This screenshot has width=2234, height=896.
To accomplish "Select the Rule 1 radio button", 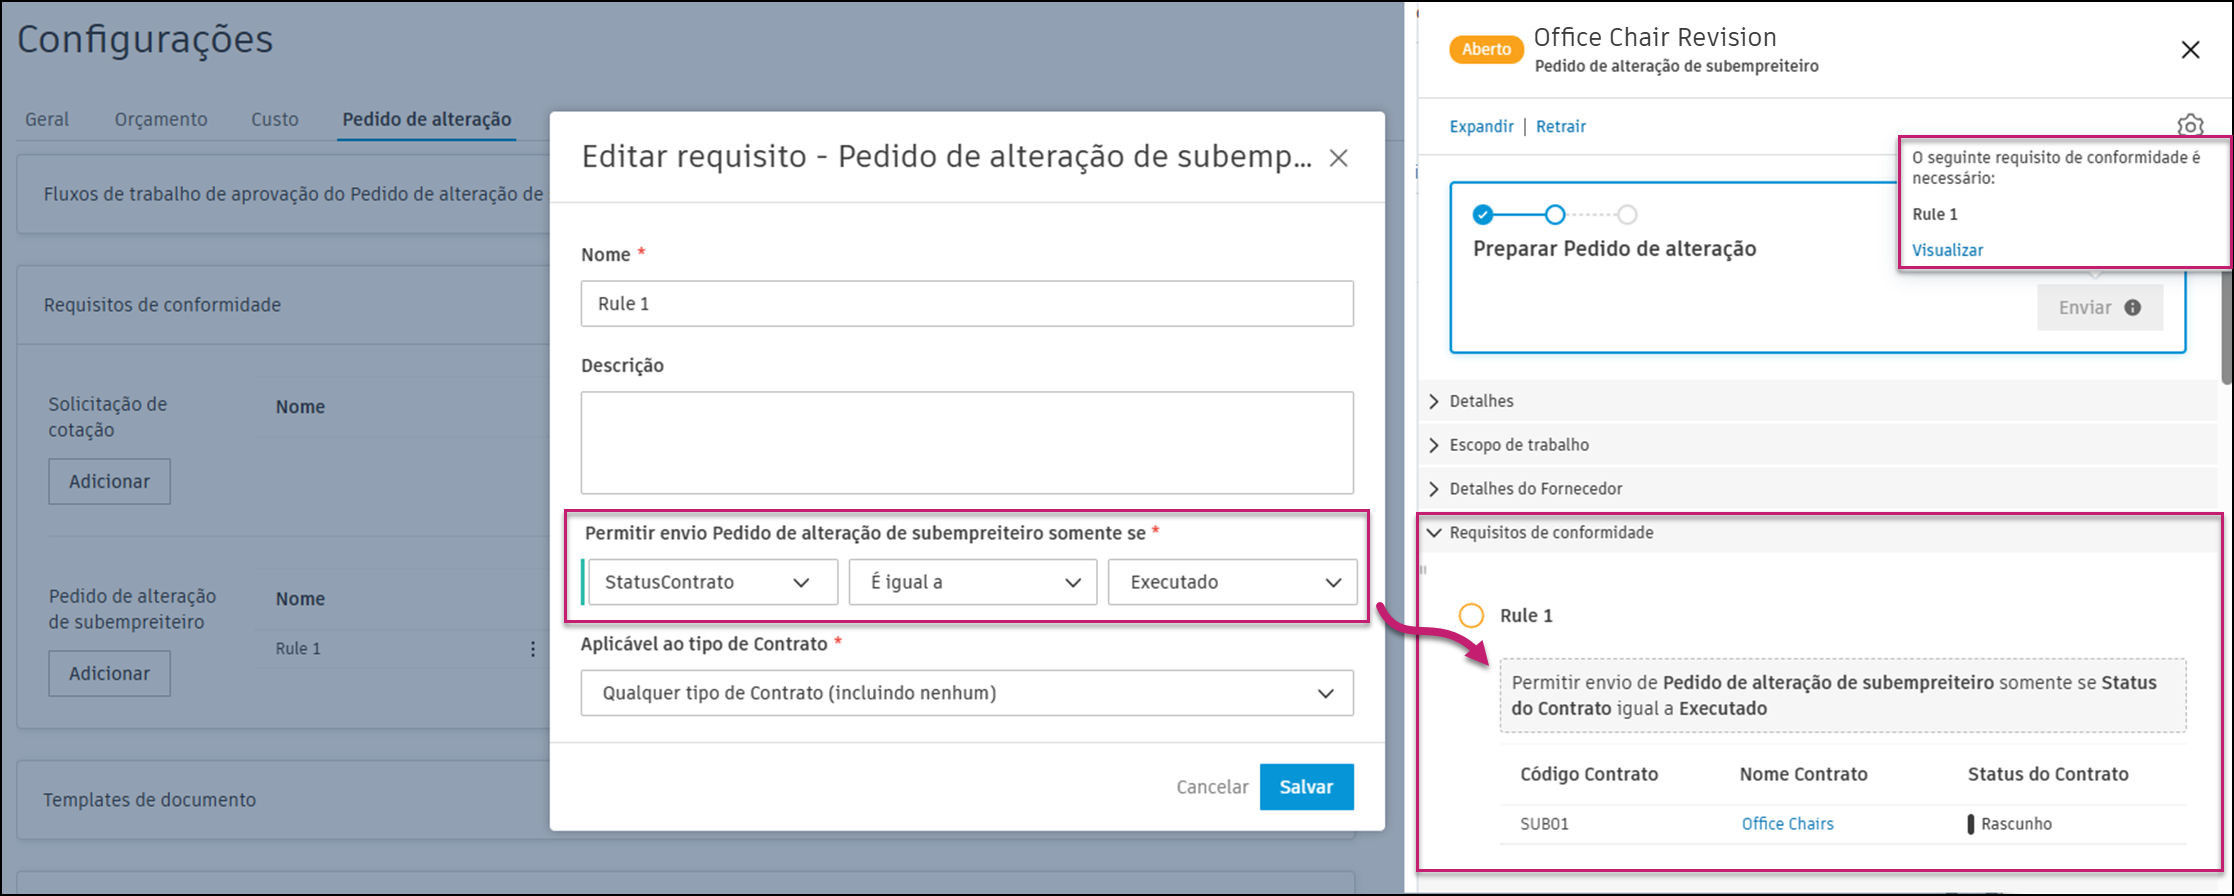I will click(1470, 615).
